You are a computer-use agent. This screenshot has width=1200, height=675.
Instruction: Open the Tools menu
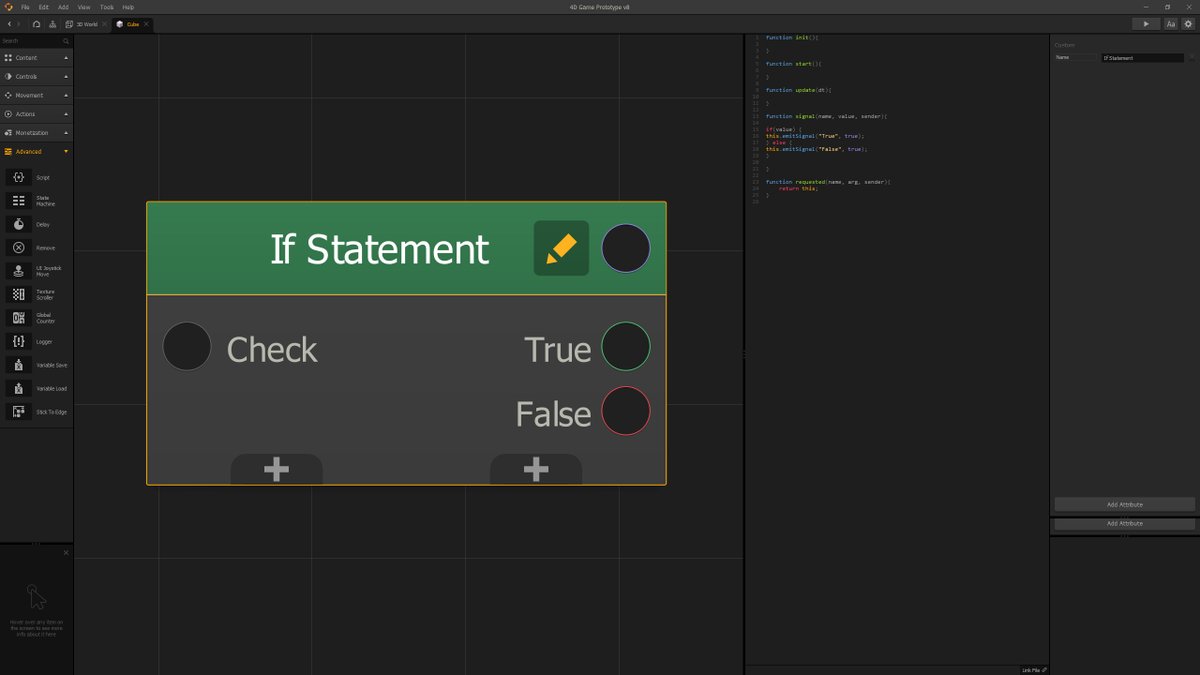tap(107, 6)
